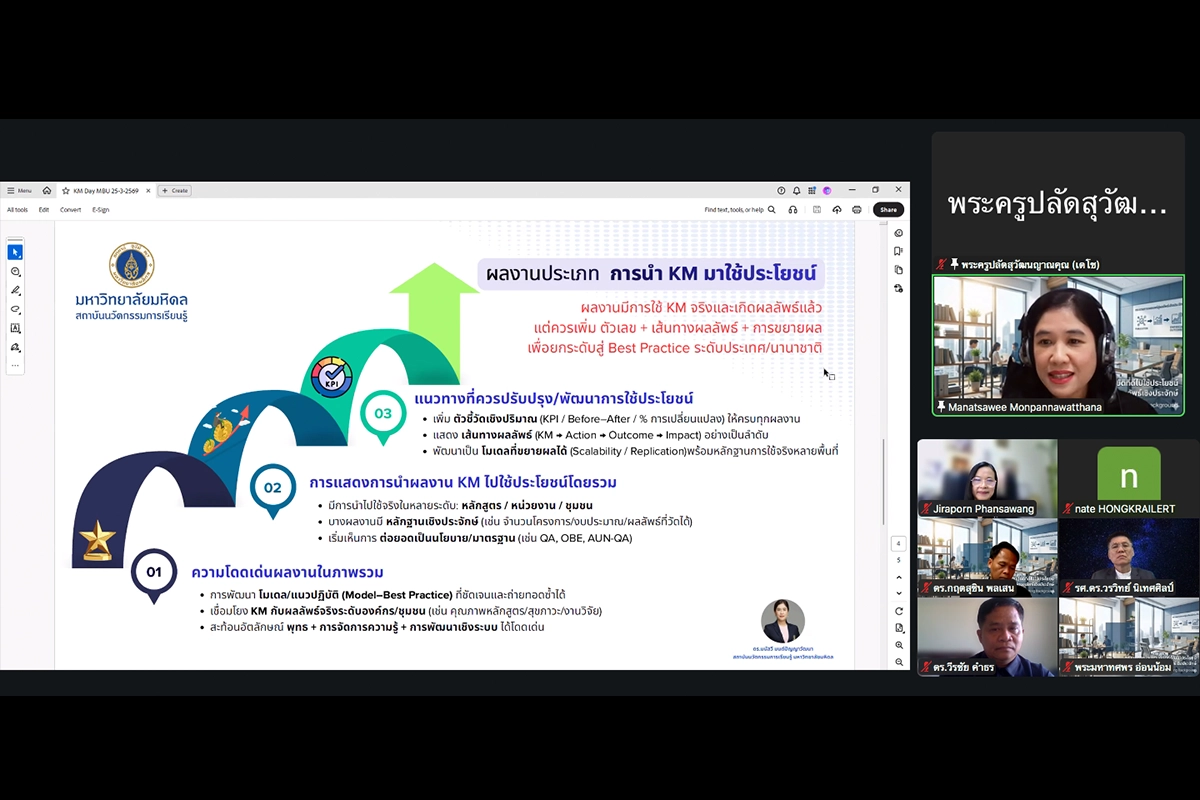Open the hamburger Menu
Image resolution: width=1200 pixels, height=800 pixels.
pyautogui.click(x=19, y=190)
